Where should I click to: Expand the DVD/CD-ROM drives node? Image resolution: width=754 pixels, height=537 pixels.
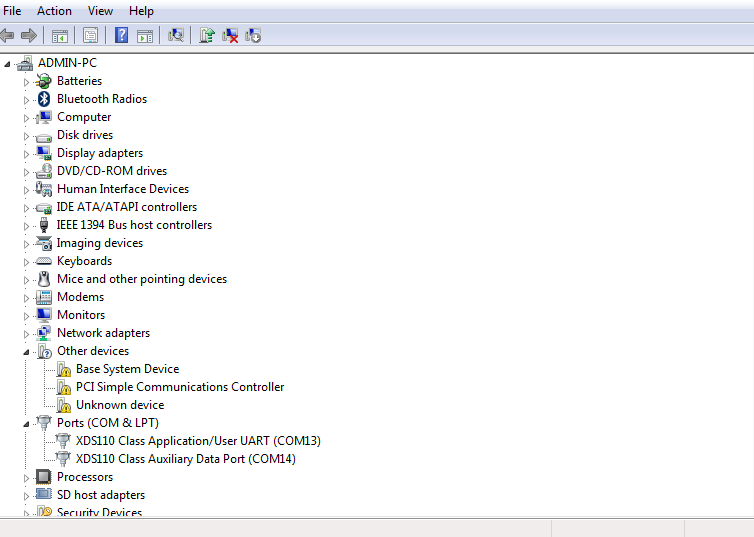(26, 172)
